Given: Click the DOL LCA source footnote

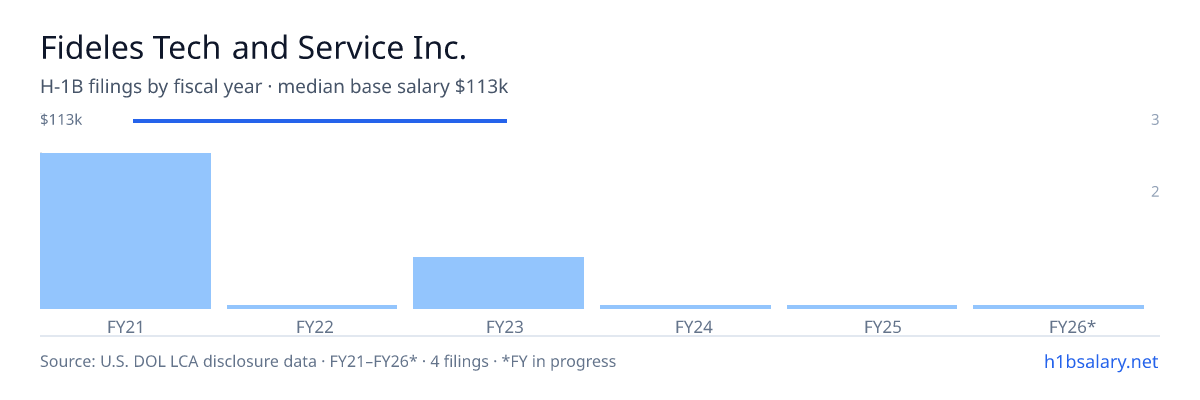Looking at the screenshot, I should pos(328,361).
